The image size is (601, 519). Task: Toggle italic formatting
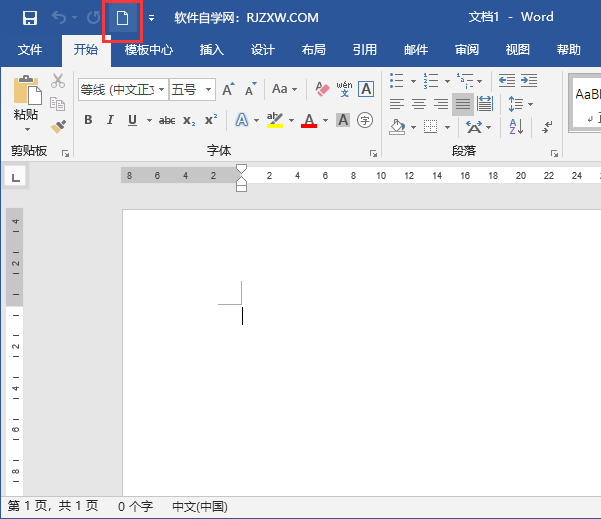110,120
